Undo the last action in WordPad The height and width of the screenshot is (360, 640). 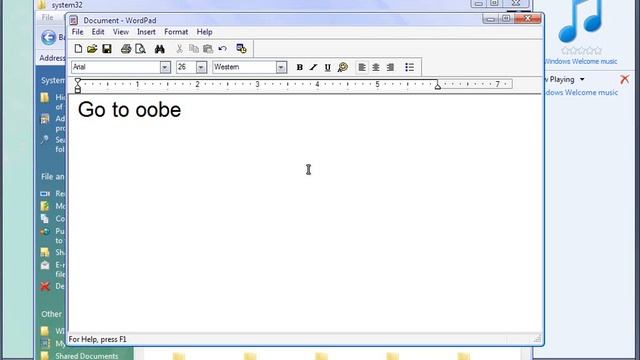point(222,49)
